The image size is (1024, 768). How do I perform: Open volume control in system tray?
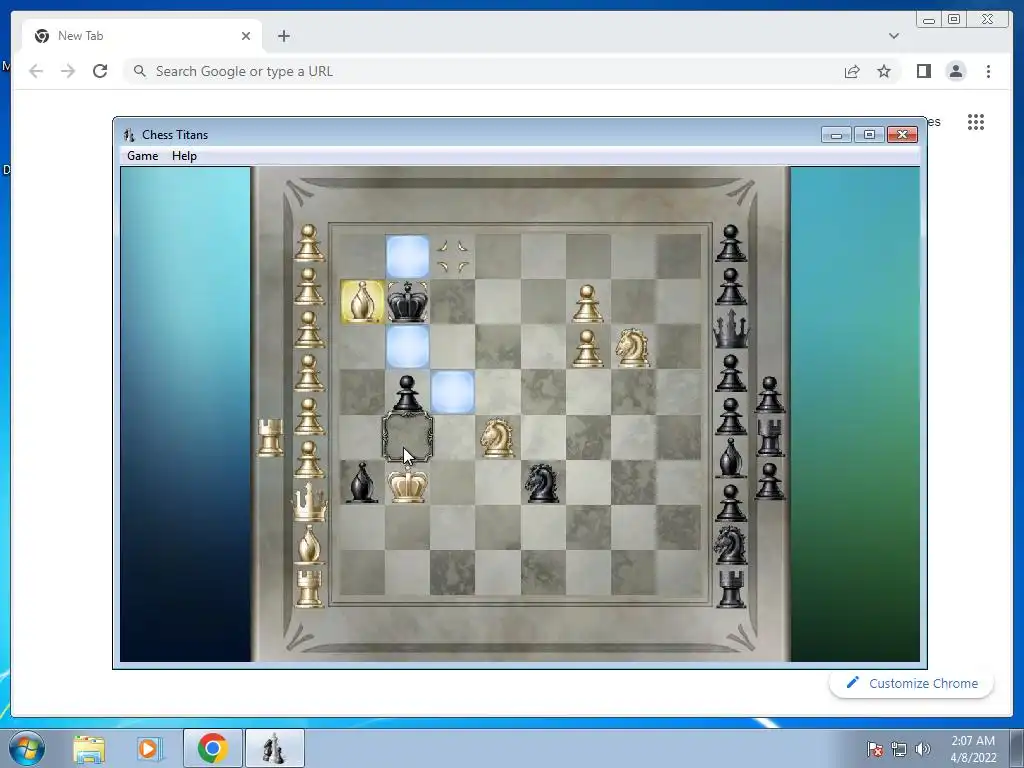923,749
